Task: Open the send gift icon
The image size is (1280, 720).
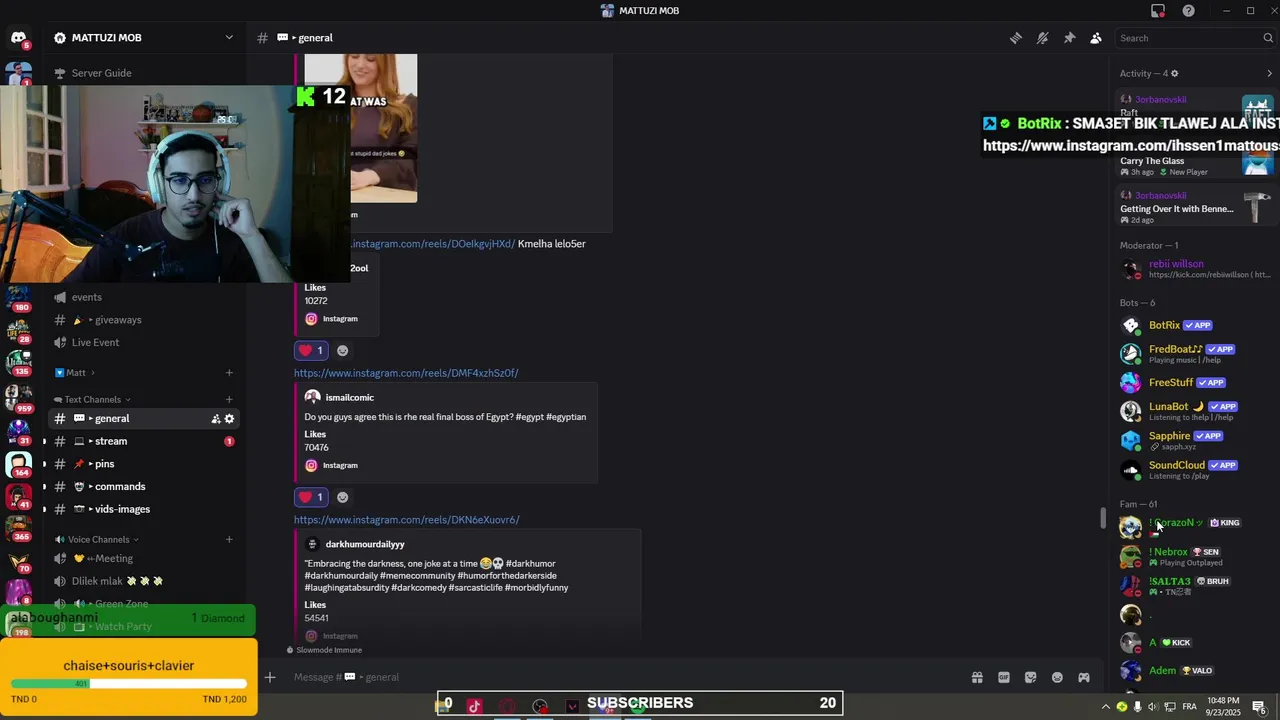Action: pyautogui.click(x=977, y=678)
